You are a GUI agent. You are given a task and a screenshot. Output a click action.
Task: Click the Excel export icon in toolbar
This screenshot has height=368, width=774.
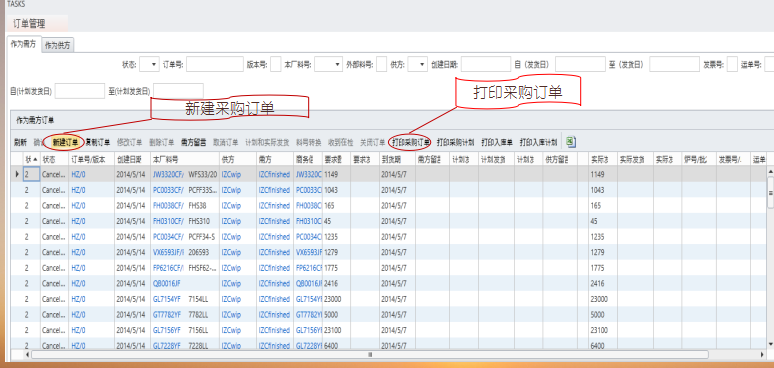click(x=571, y=142)
